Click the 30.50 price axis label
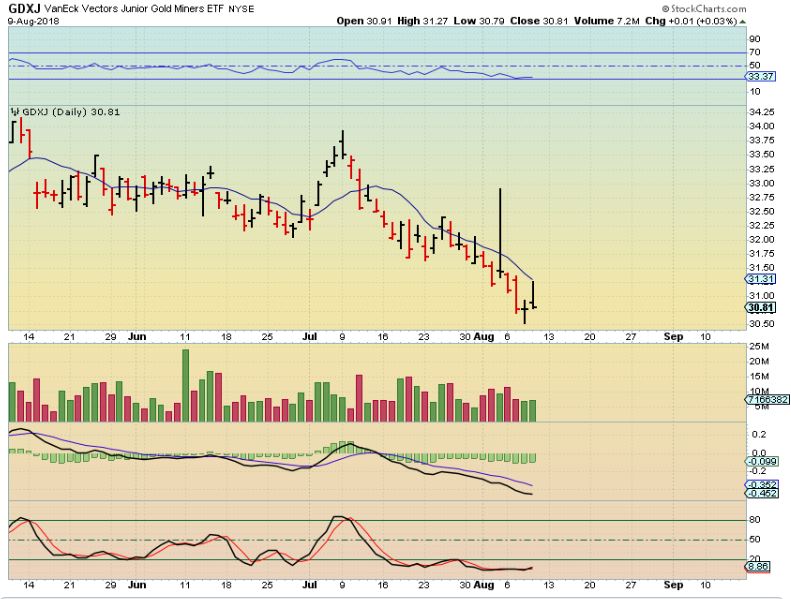Image resolution: width=791 pixels, height=599 pixels. pyautogui.click(x=762, y=324)
